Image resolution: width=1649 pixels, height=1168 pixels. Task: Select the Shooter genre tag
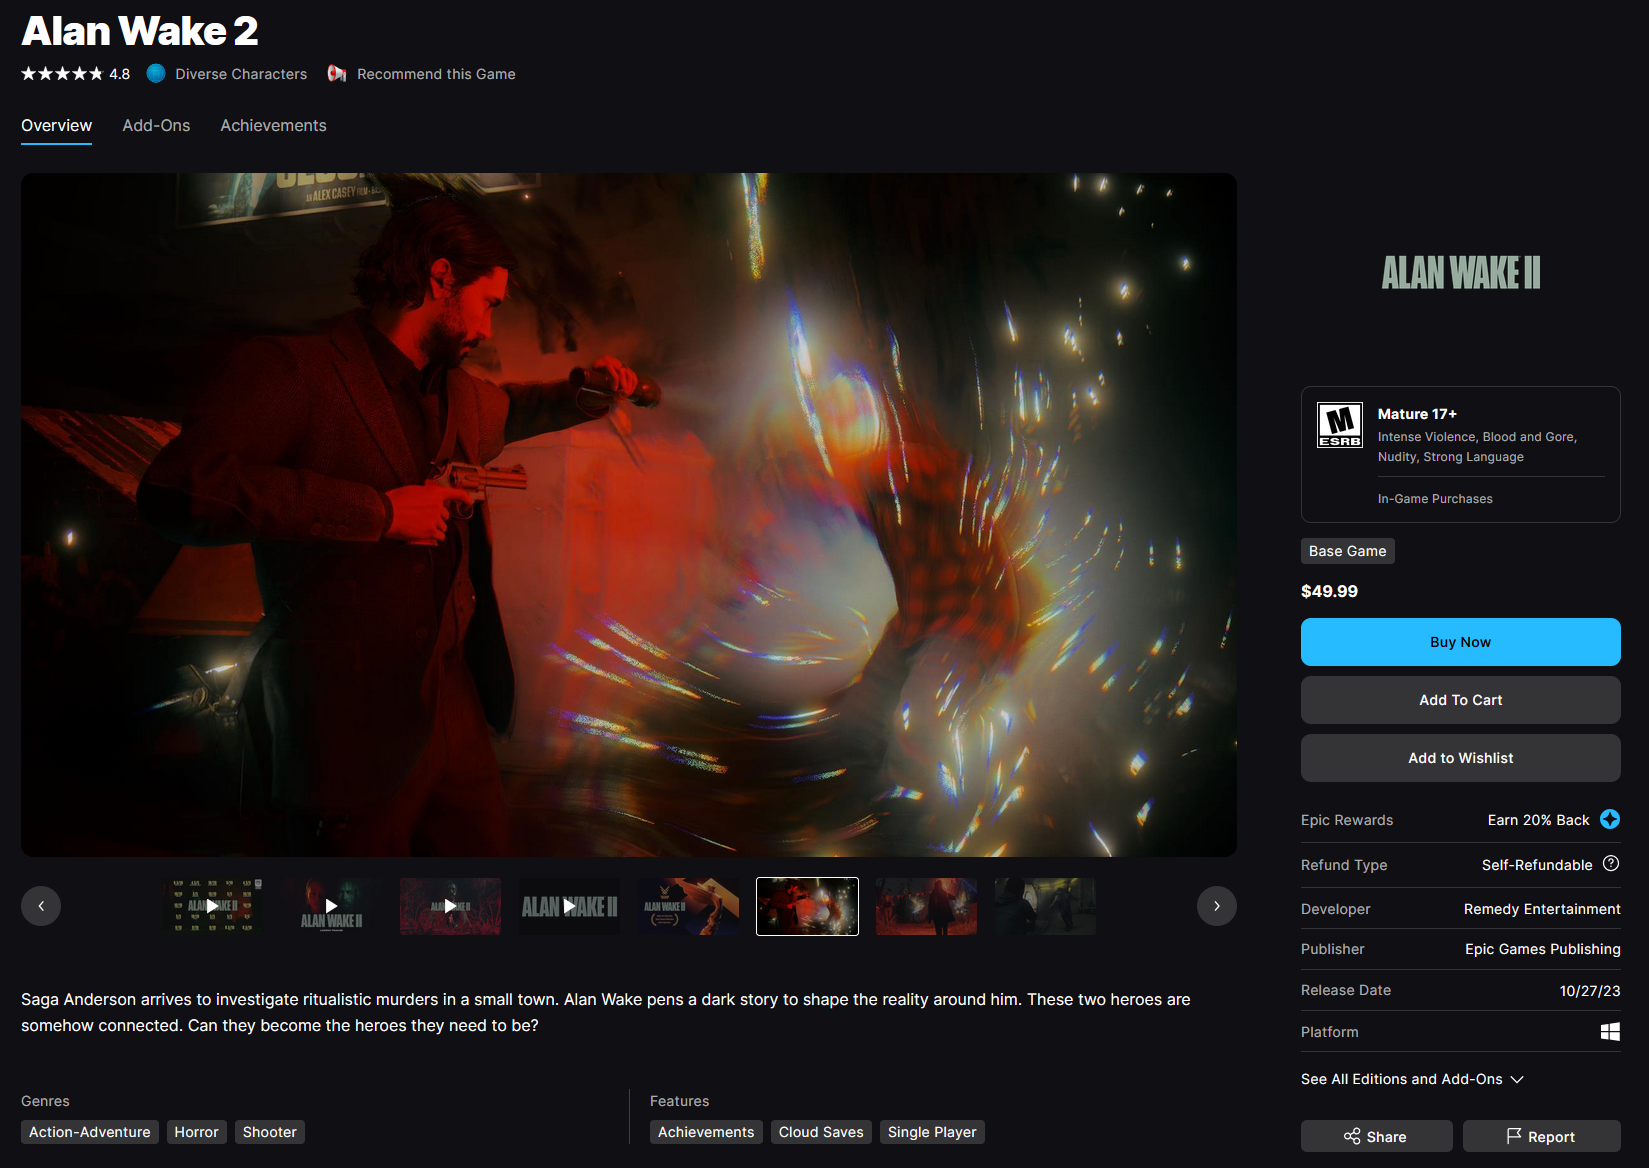click(x=270, y=1132)
